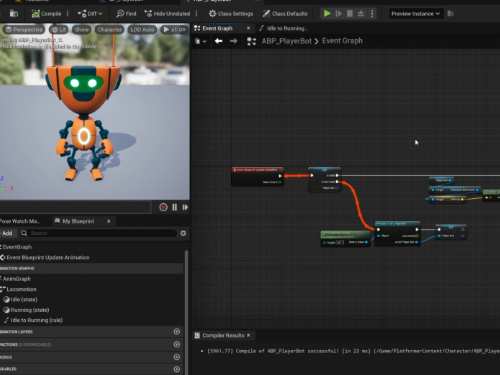Step the preview animation forward
Viewport: 500px width, 375px height.
(185, 207)
